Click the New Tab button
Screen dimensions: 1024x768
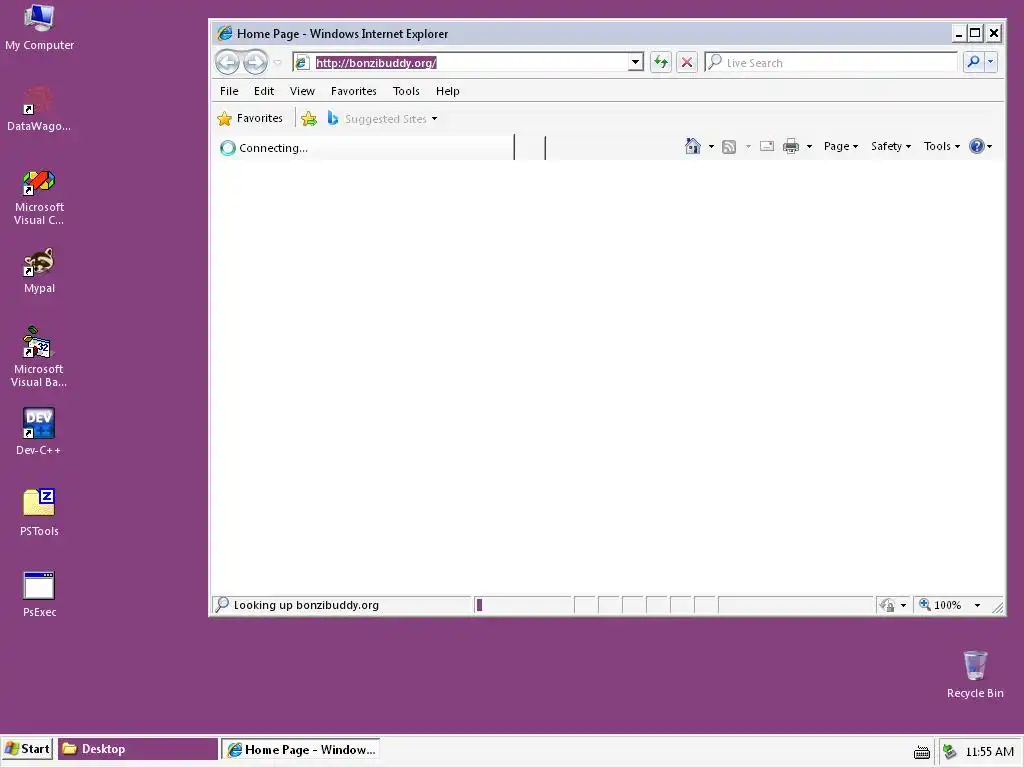click(x=530, y=148)
